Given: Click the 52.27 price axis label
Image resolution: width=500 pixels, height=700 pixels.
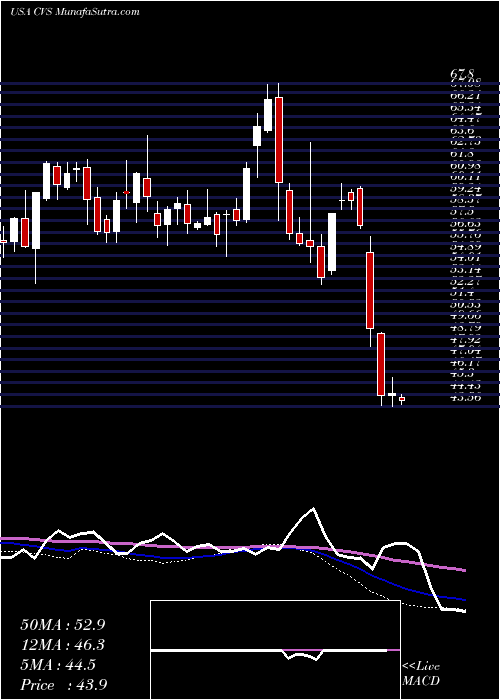Looking at the screenshot, I should pos(465,281).
